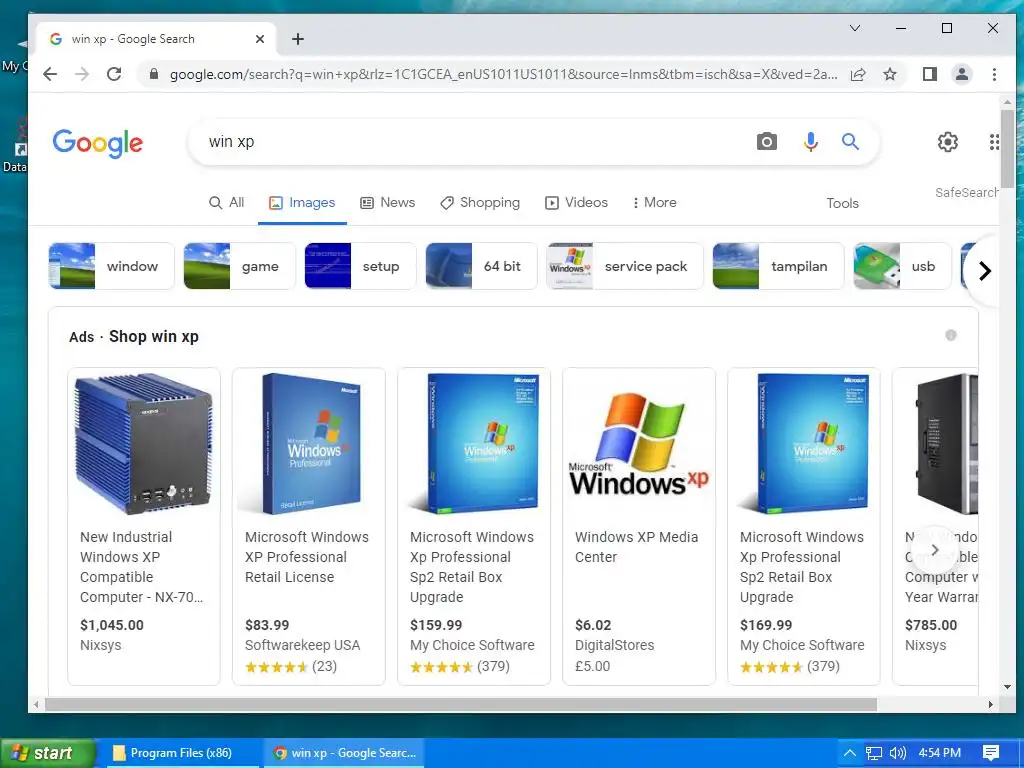This screenshot has width=1024, height=768.
Task: Filter images by 64 bit chip
Action: pyautogui.click(x=481, y=266)
